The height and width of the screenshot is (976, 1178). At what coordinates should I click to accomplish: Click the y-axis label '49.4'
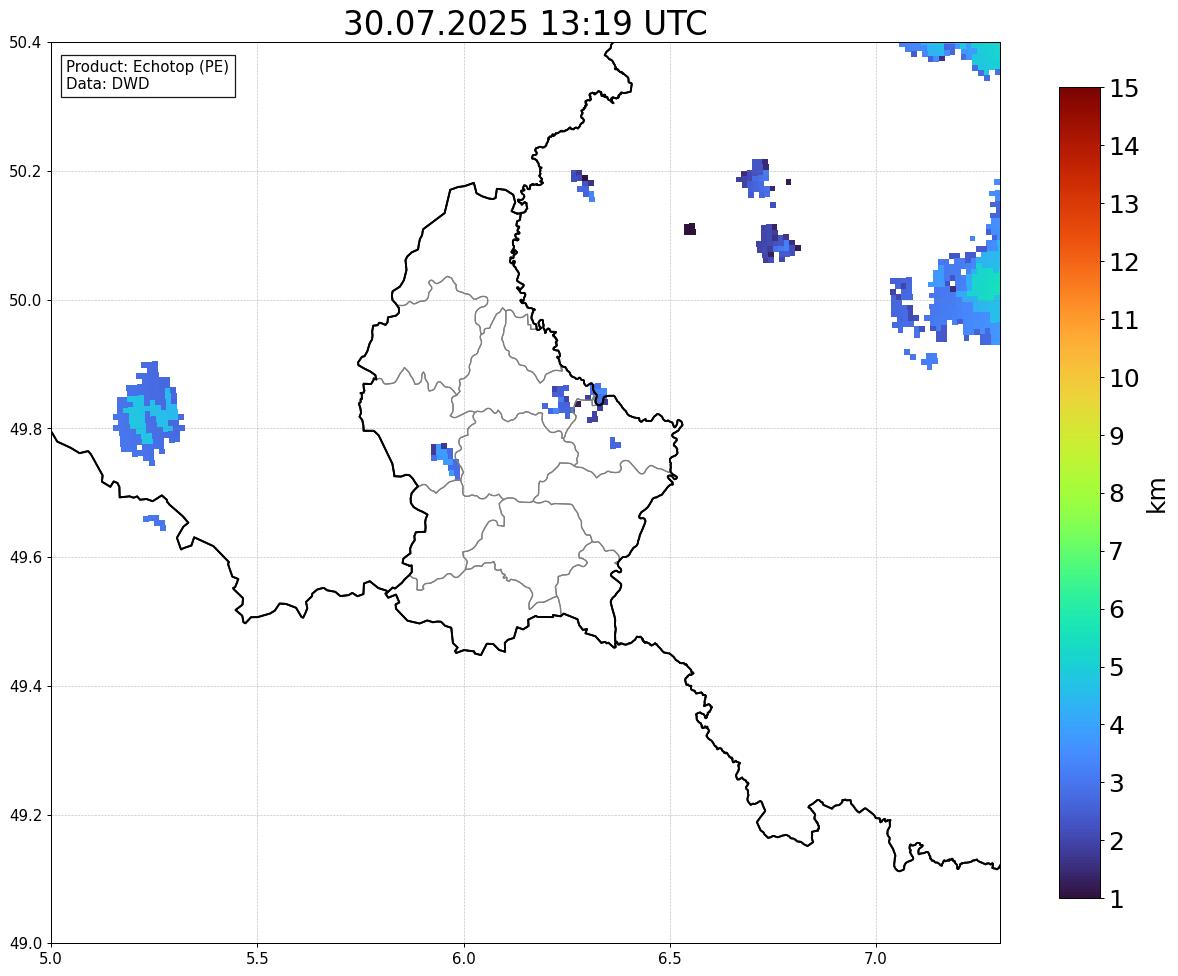(24, 687)
